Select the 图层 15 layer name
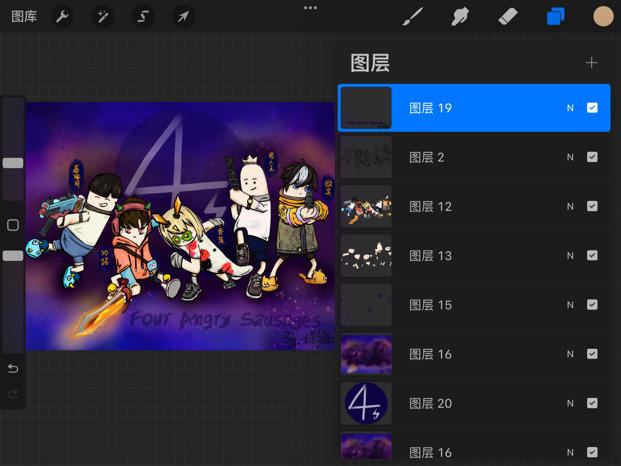Viewport: 621px width, 466px height. click(431, 305)
